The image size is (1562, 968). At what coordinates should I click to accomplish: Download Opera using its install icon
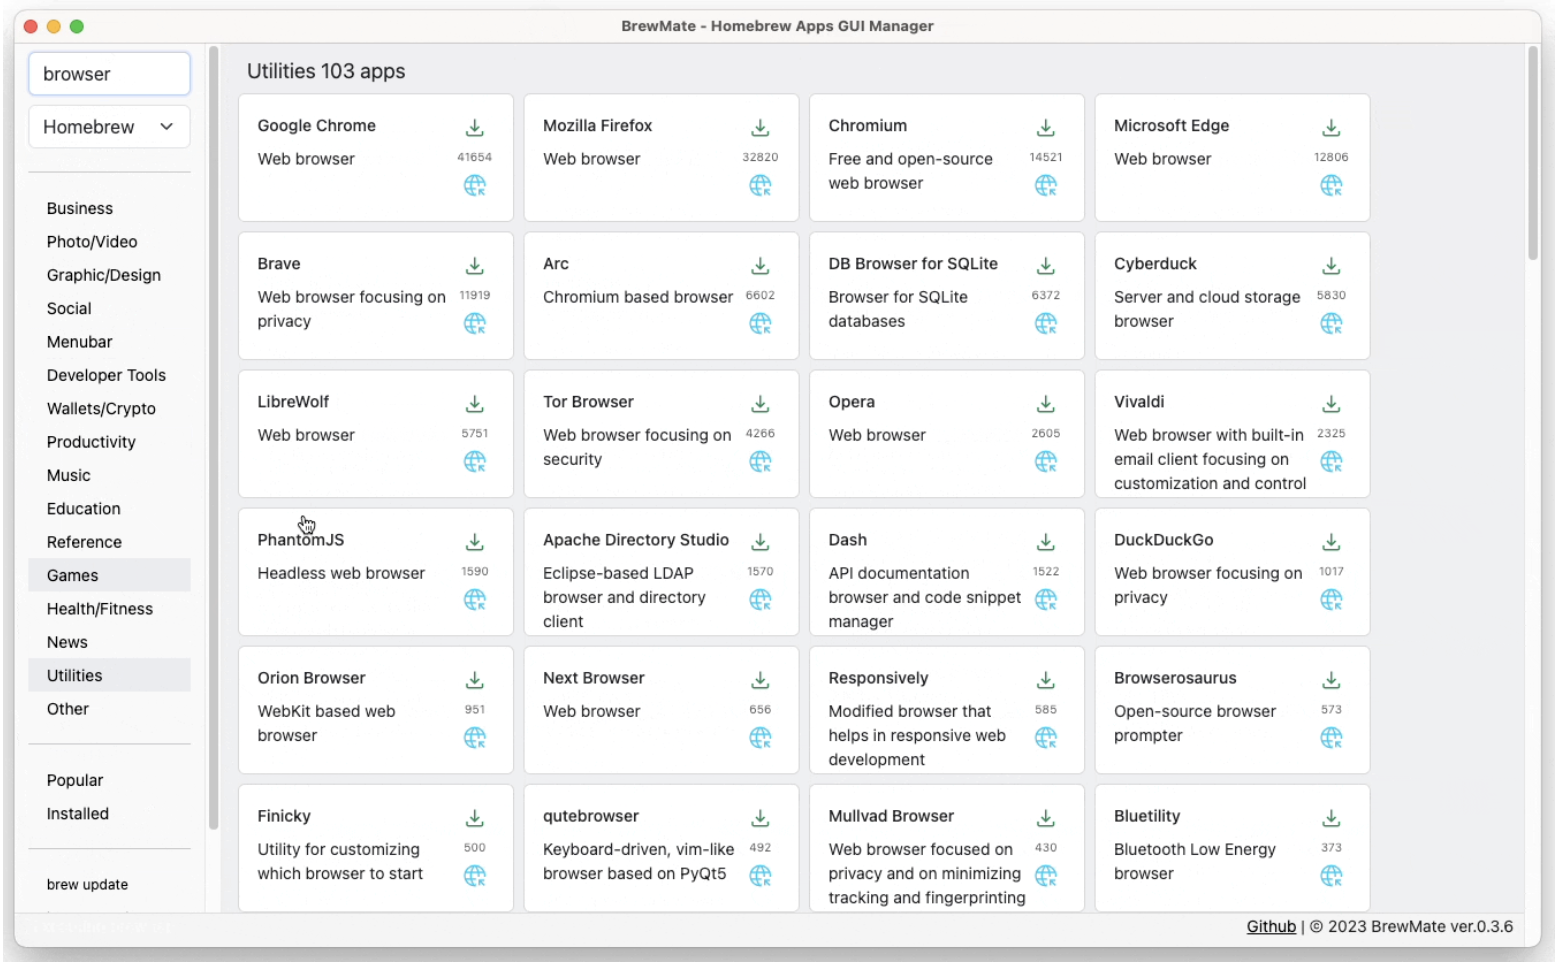1045,404
